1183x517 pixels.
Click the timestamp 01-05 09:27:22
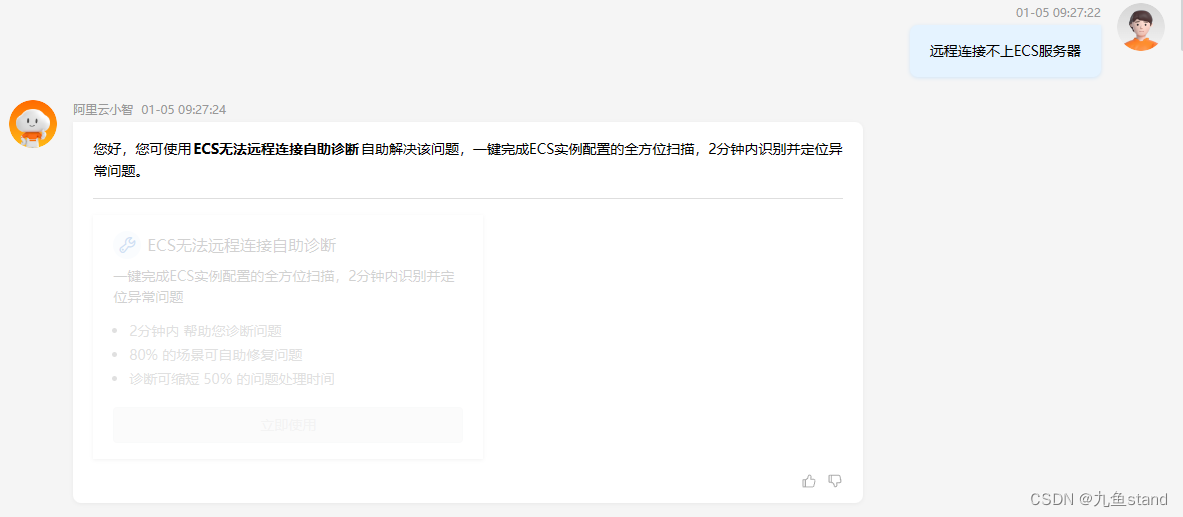(1058, 13)
